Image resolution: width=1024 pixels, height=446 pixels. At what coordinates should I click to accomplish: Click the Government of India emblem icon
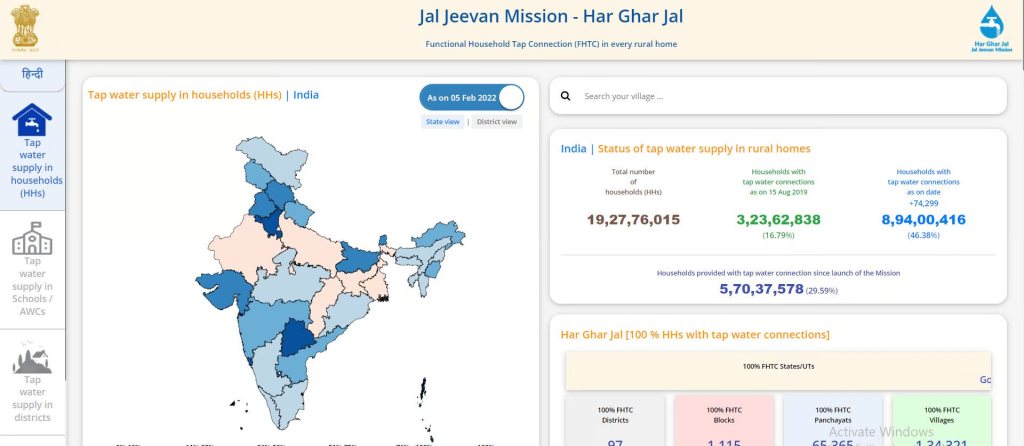pos(25,29)
